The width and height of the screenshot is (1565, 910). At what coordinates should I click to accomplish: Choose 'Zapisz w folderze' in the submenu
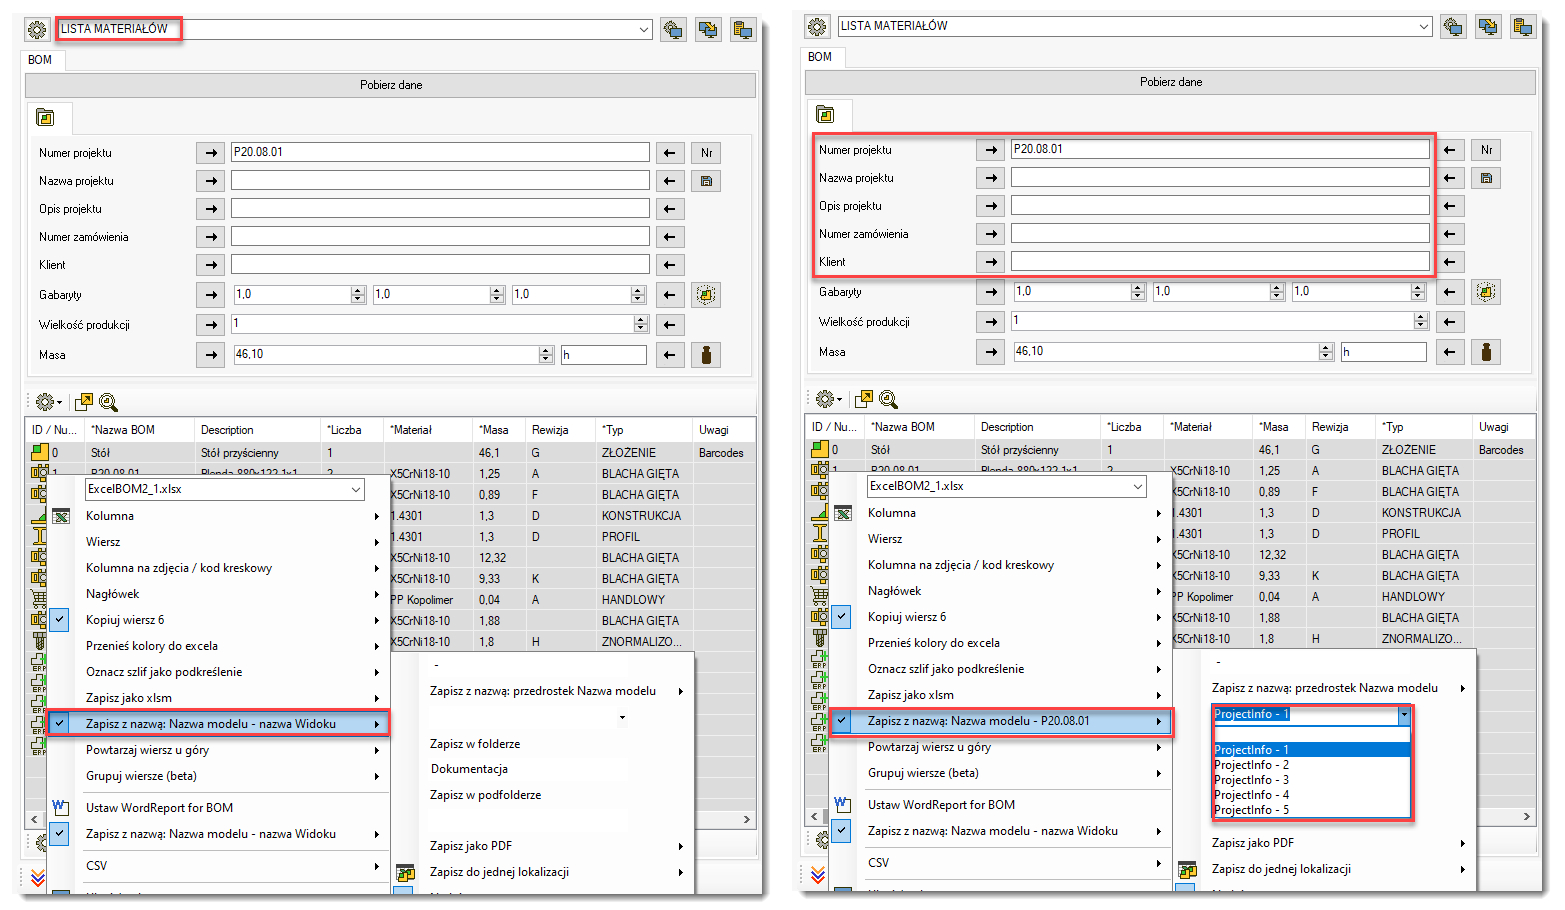[475, 744]
